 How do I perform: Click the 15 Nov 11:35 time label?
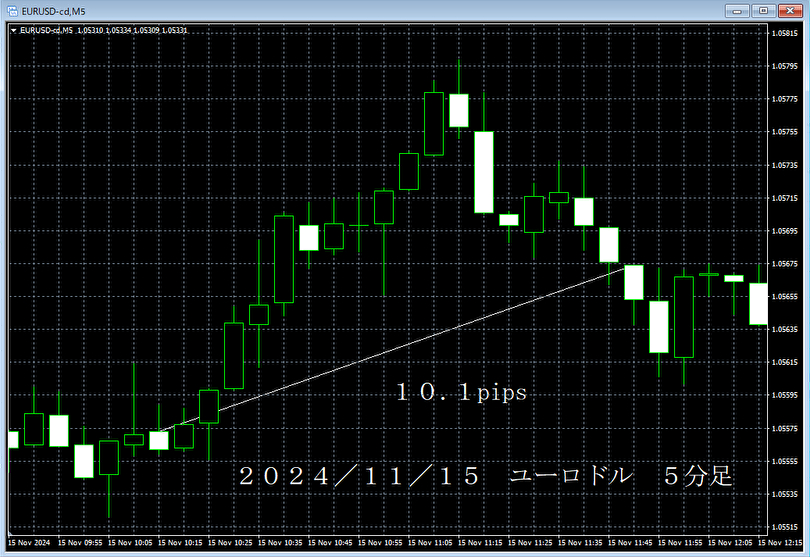coord(580,543)
